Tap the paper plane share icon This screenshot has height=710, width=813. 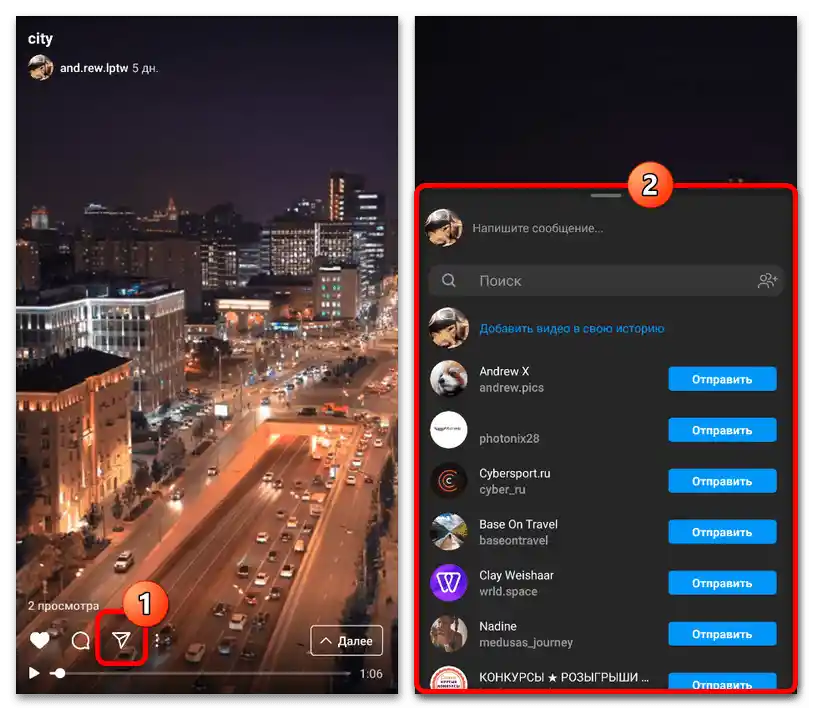coord(121,641)
